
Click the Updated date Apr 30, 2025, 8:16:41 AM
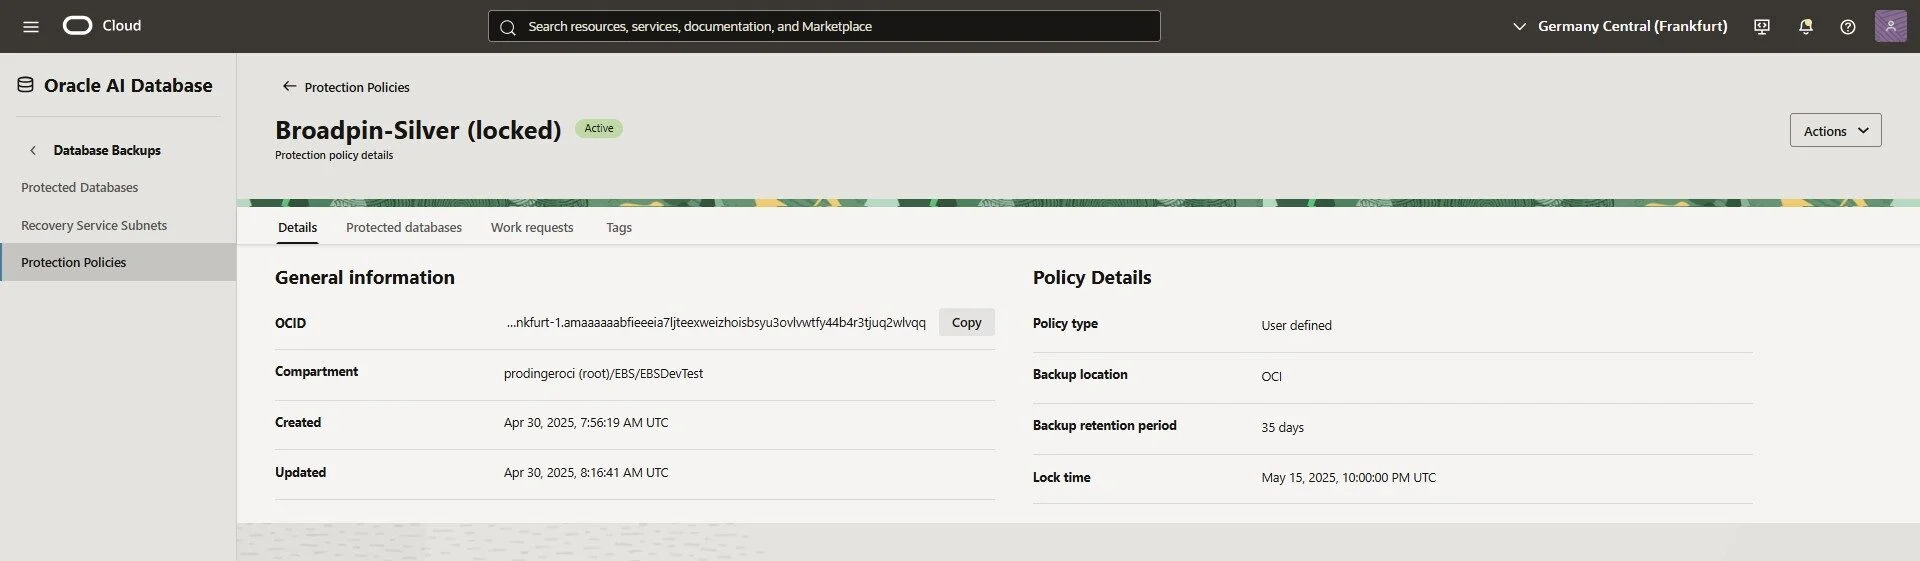(x=586, y=472)
